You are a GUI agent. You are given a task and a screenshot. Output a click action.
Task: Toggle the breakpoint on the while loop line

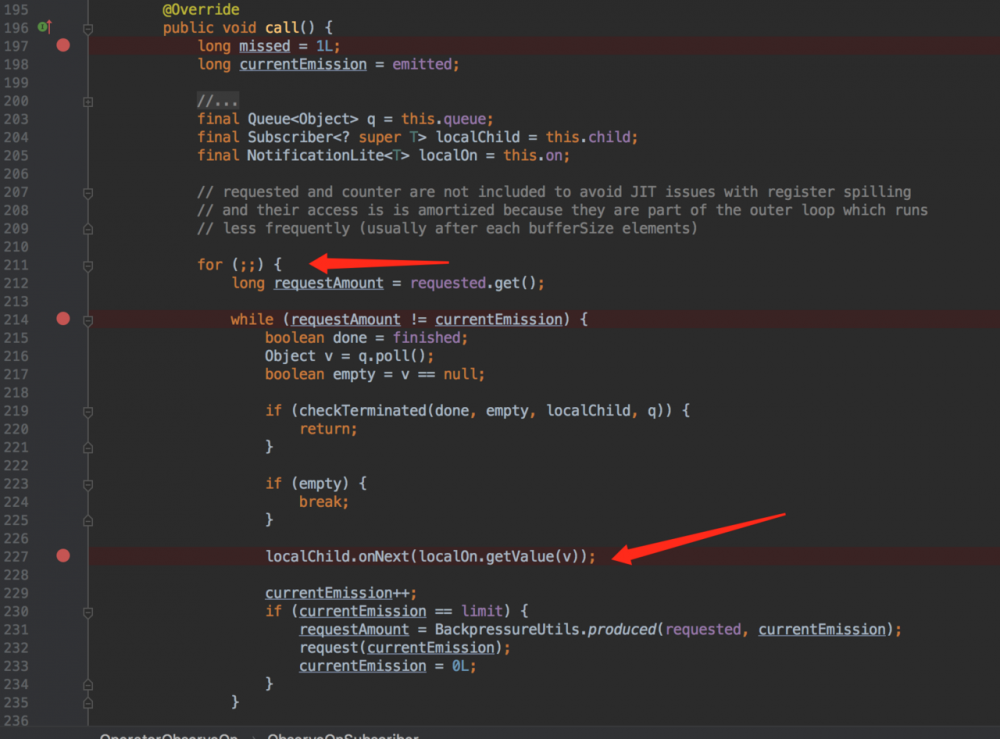[x=62, y=318]
